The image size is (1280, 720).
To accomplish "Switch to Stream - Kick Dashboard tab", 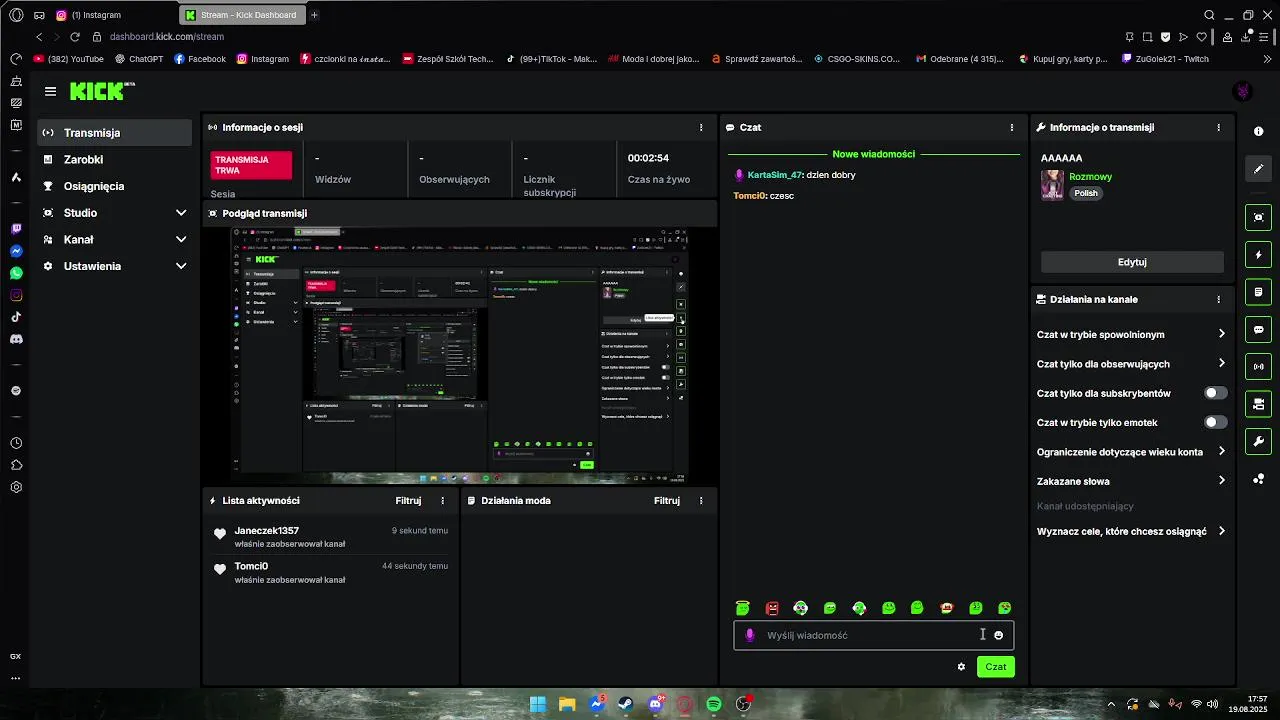I will click(x=242, y=15).
